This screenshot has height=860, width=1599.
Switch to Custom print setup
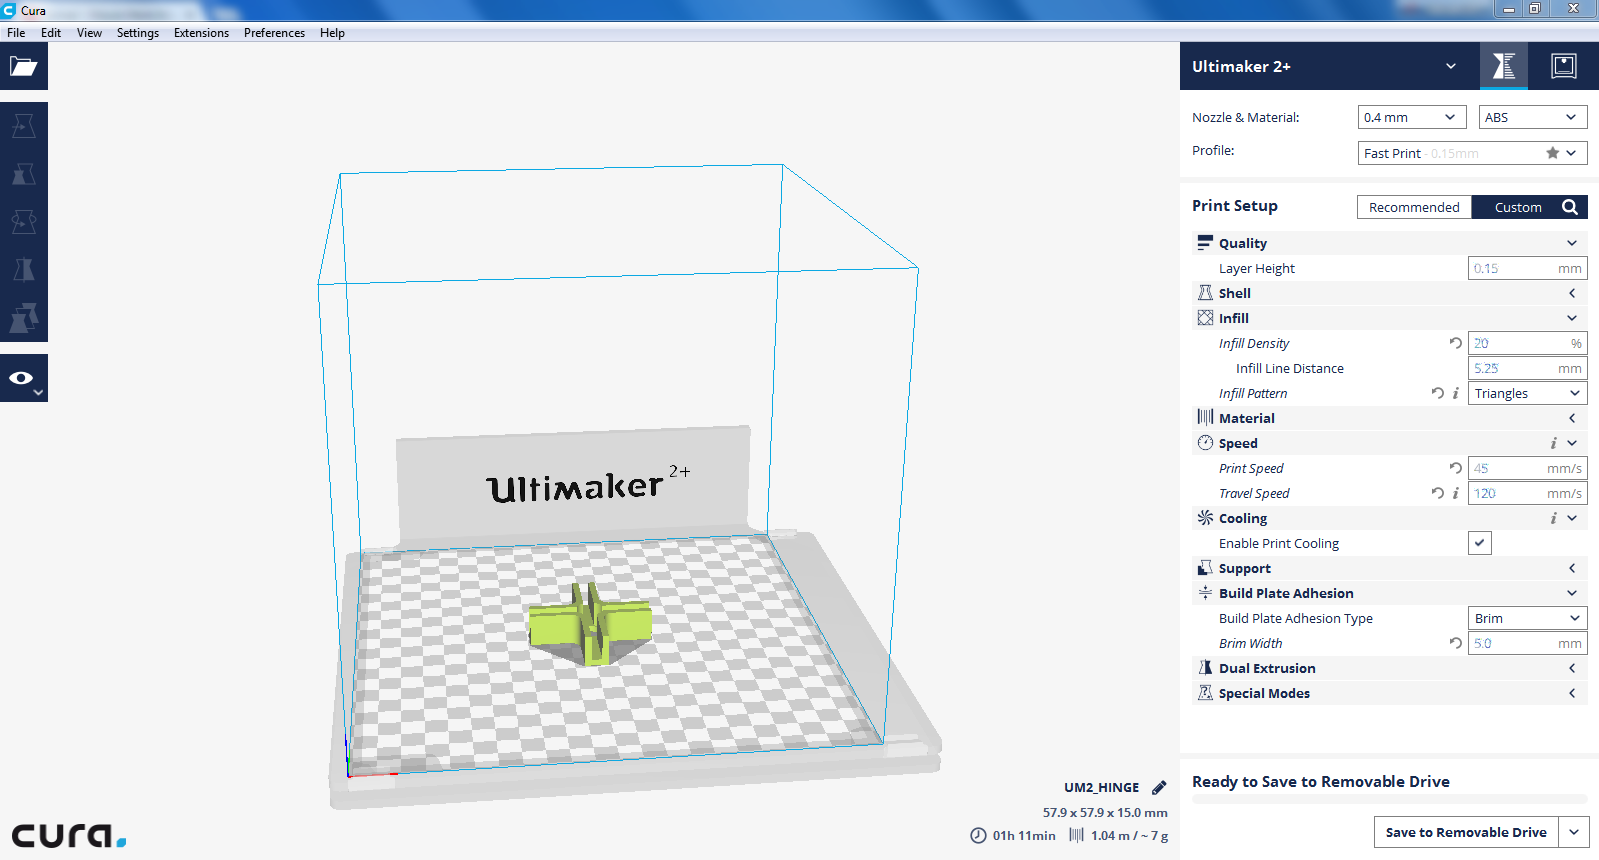[1518, 207]
